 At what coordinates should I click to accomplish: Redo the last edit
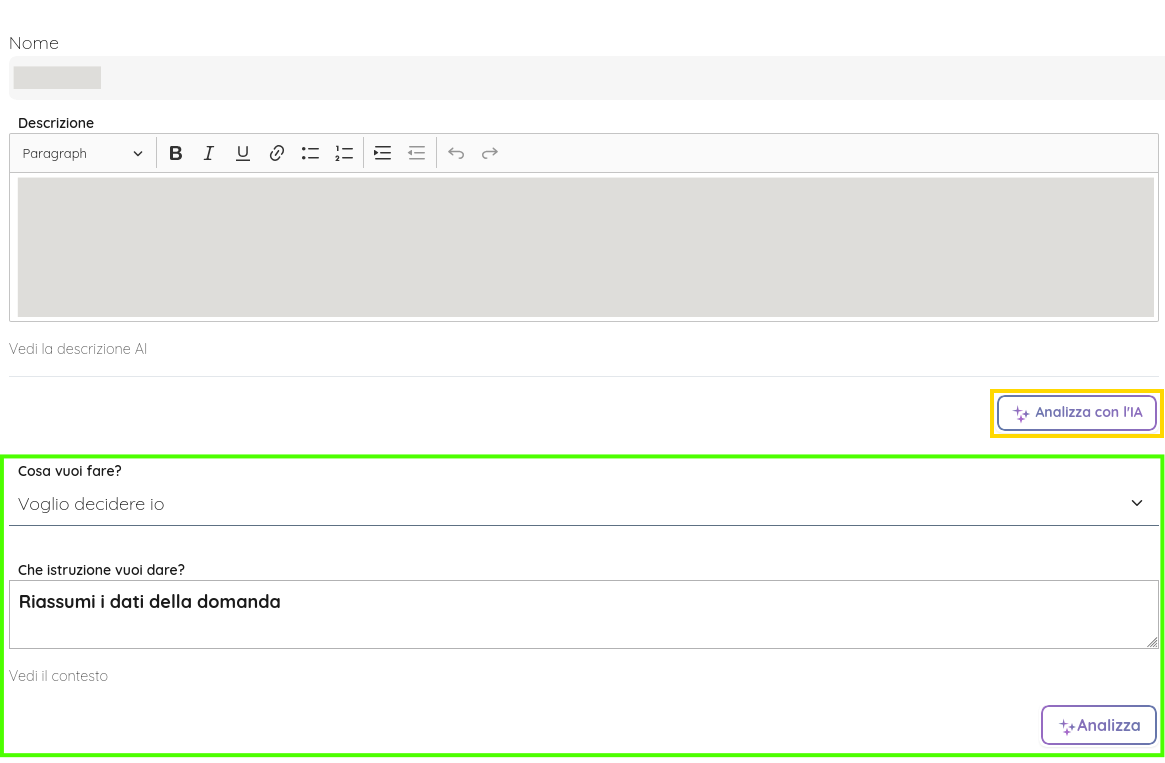point(490,153)
